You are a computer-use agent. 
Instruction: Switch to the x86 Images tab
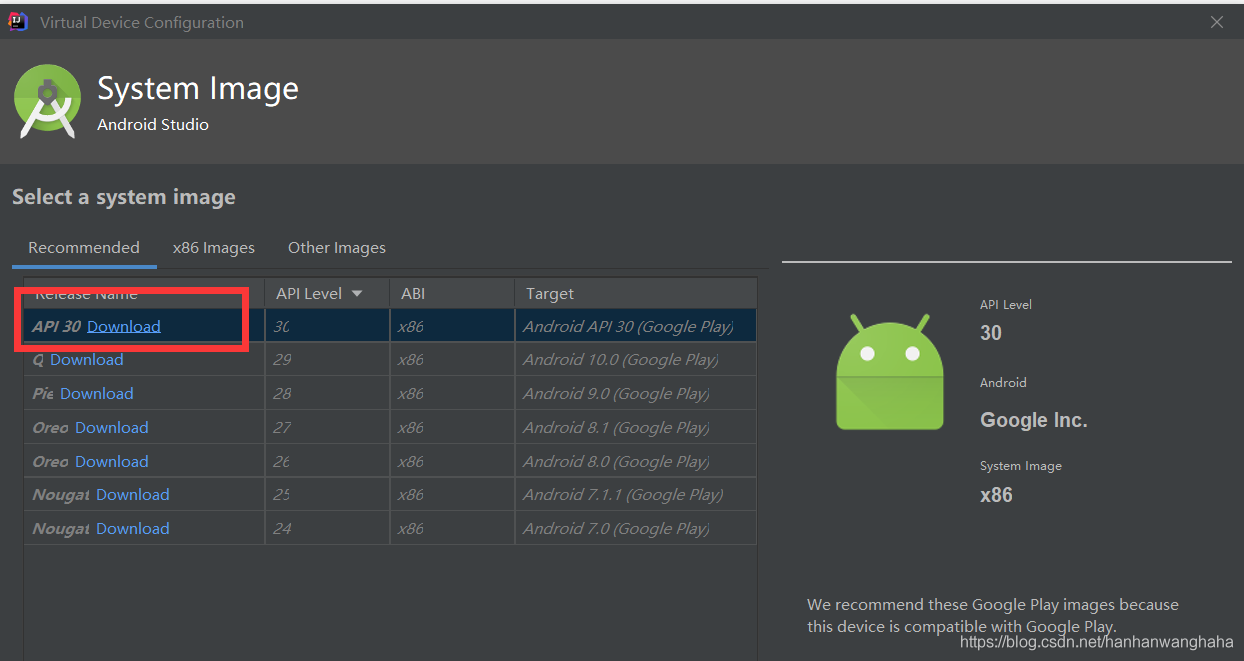[x=213, y=247]
